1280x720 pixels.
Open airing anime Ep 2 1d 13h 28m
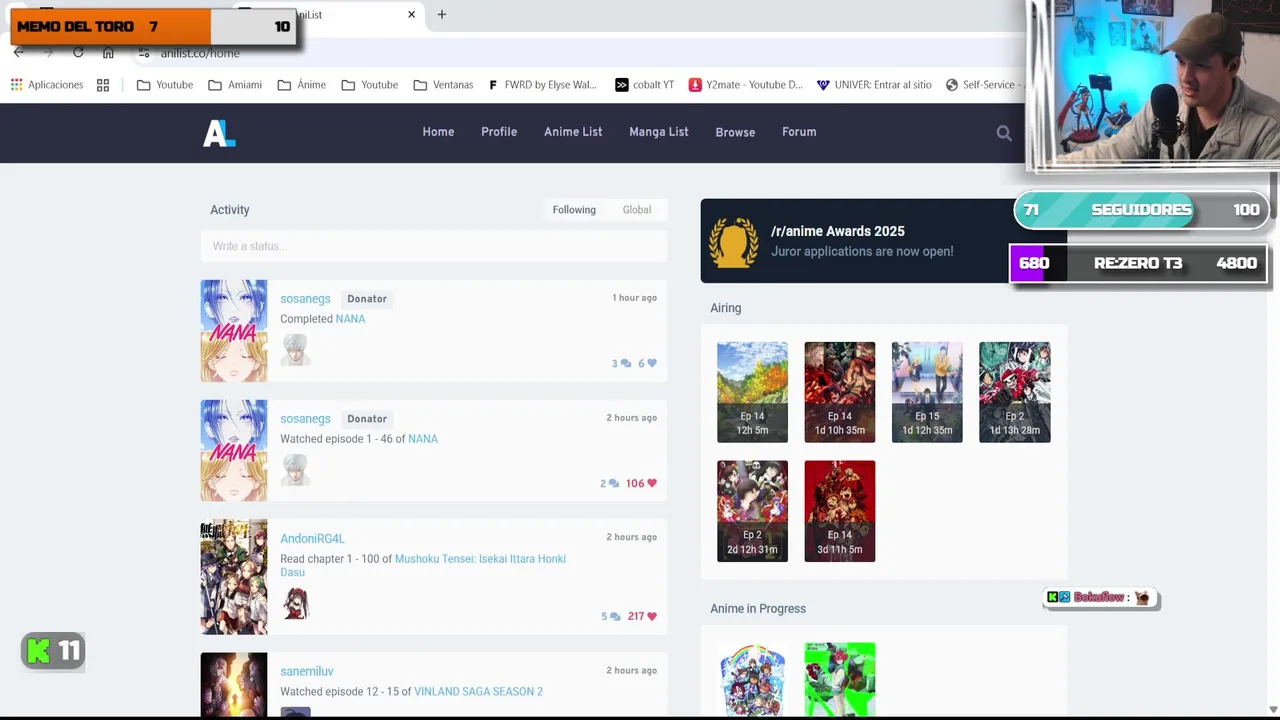[x=1015, y=392]
